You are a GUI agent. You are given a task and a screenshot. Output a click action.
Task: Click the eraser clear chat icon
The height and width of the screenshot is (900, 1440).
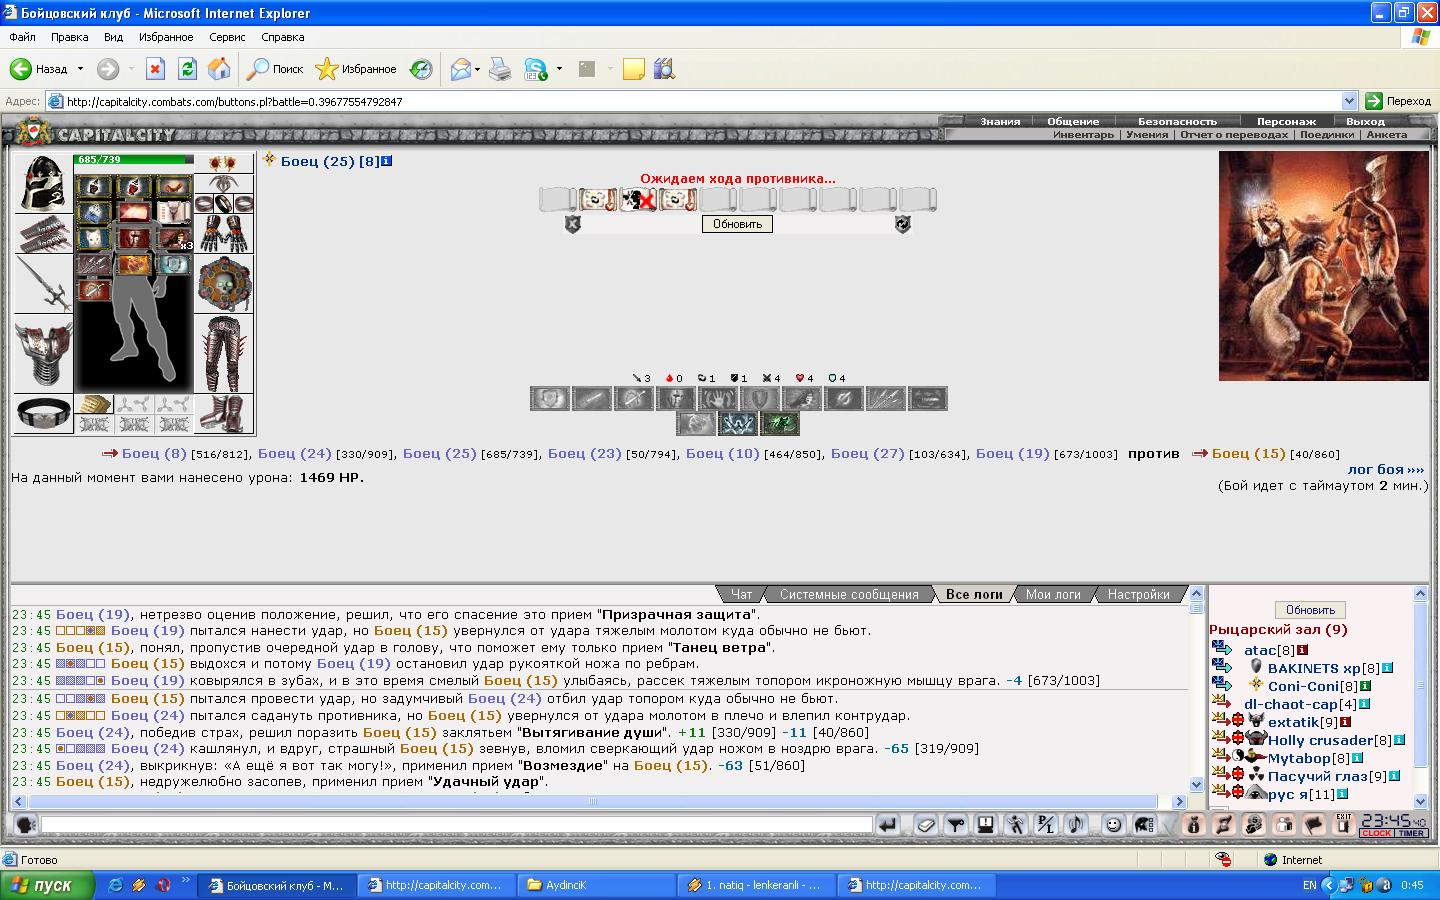pyautogui.click(x=926, y=825)
